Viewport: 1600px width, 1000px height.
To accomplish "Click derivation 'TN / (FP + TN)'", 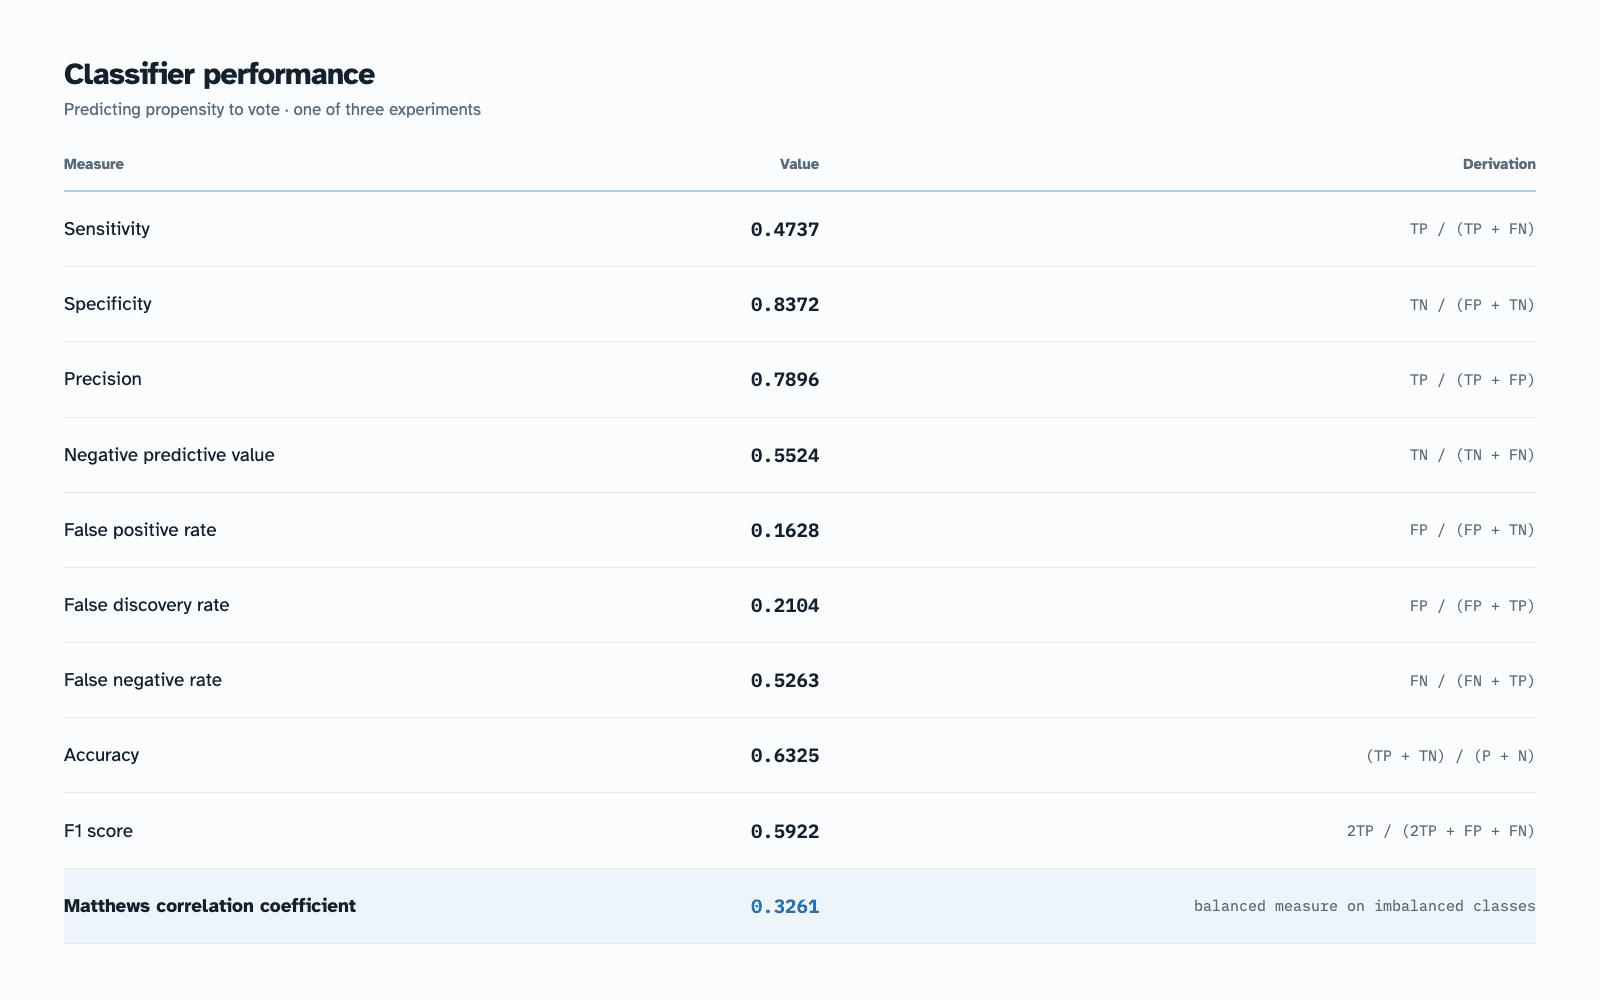I will coord(1472,305).
